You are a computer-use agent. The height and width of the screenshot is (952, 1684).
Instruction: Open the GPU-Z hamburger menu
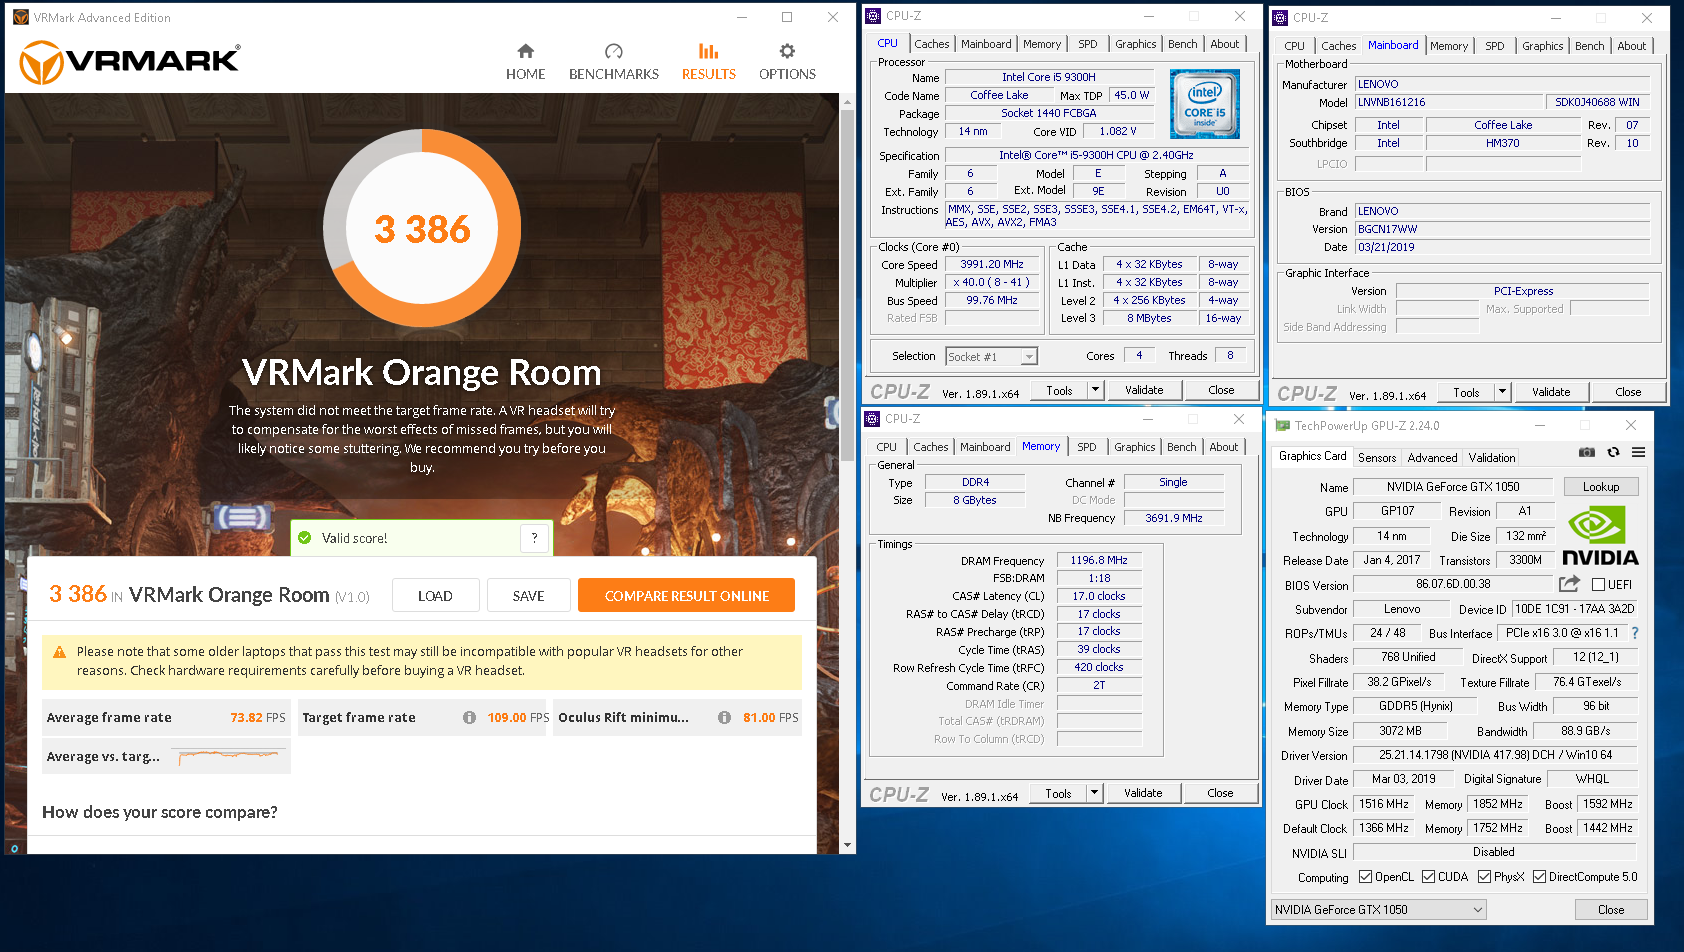click(x=1638, y=453)
